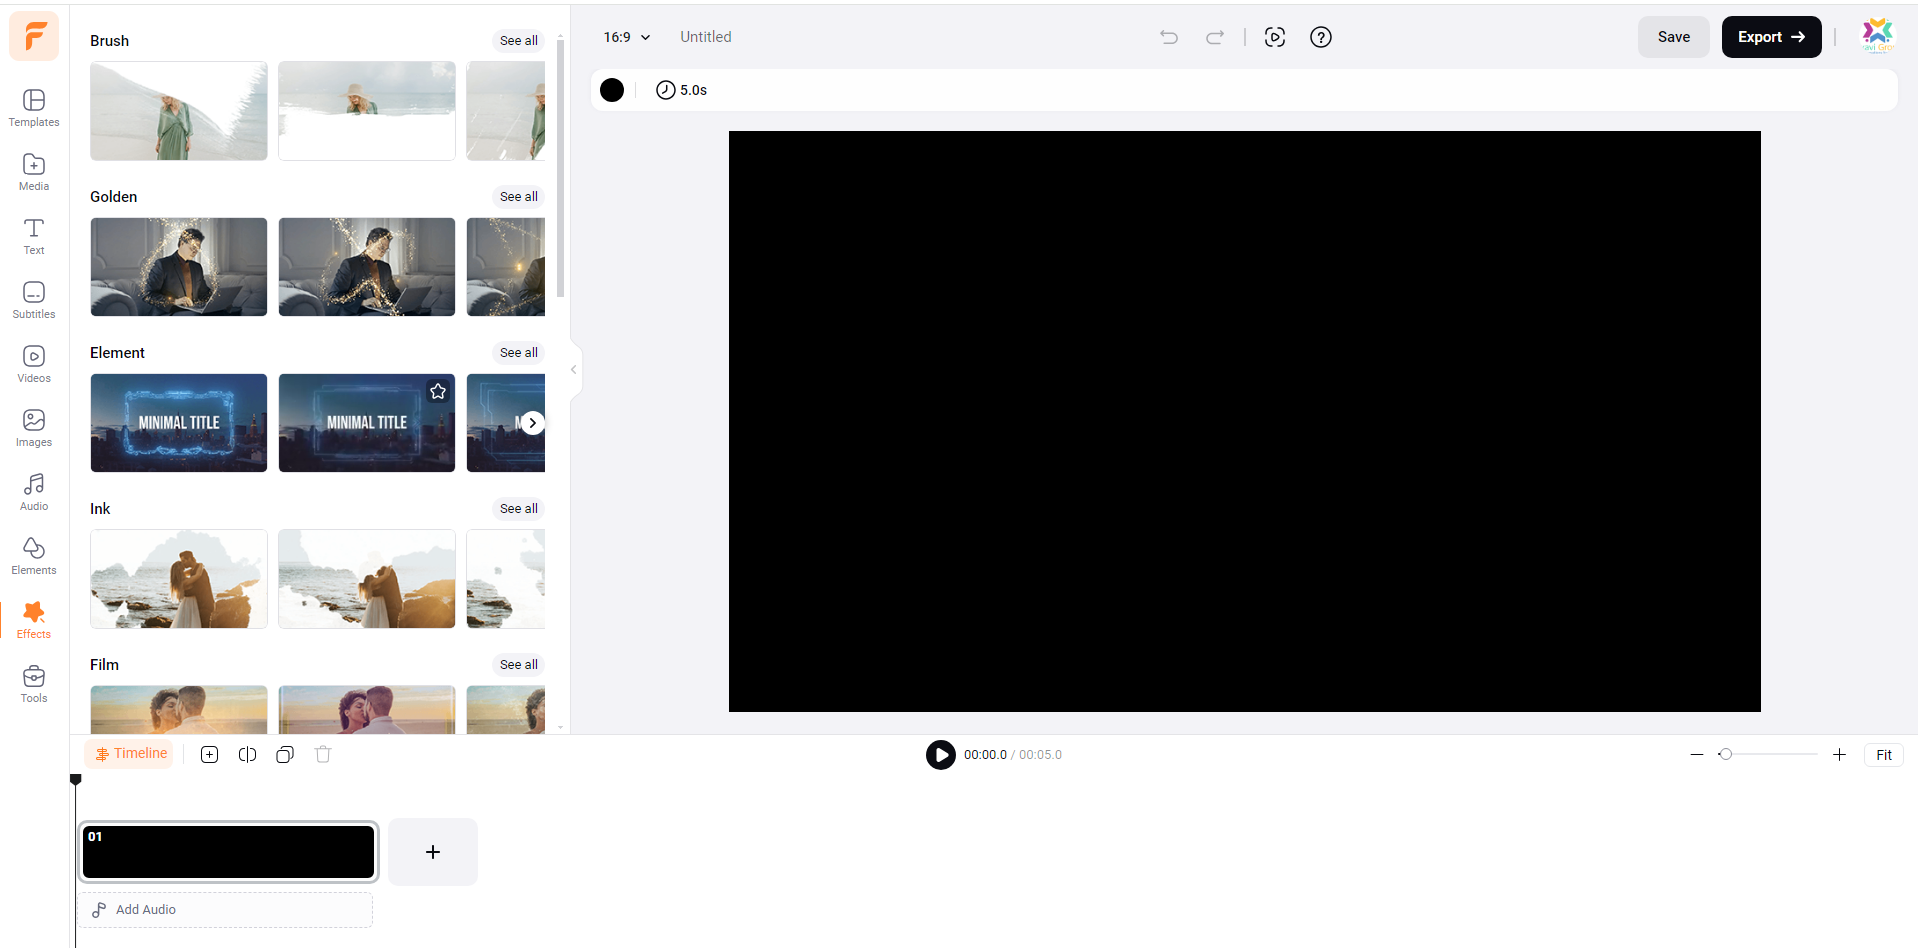Delete the scene using the trash icon
Viewport: 1918px width, 948px height.
click(323, 755)
